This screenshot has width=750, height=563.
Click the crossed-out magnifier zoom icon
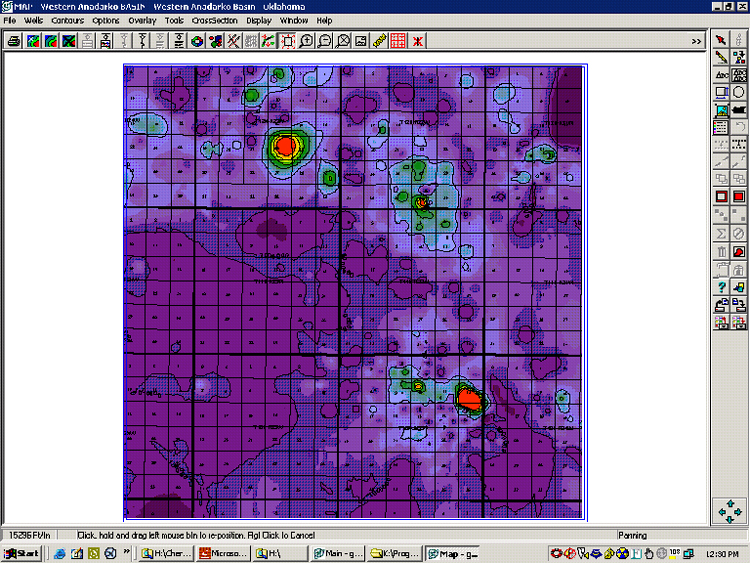[342, 41]
